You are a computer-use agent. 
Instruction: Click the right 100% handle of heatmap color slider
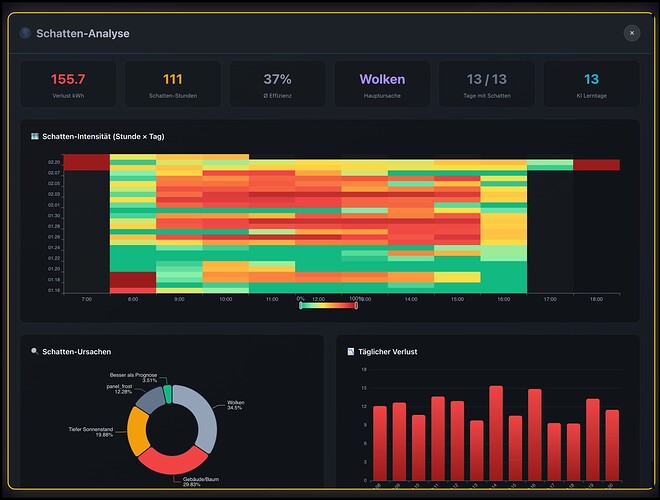[x=356, y=305]
